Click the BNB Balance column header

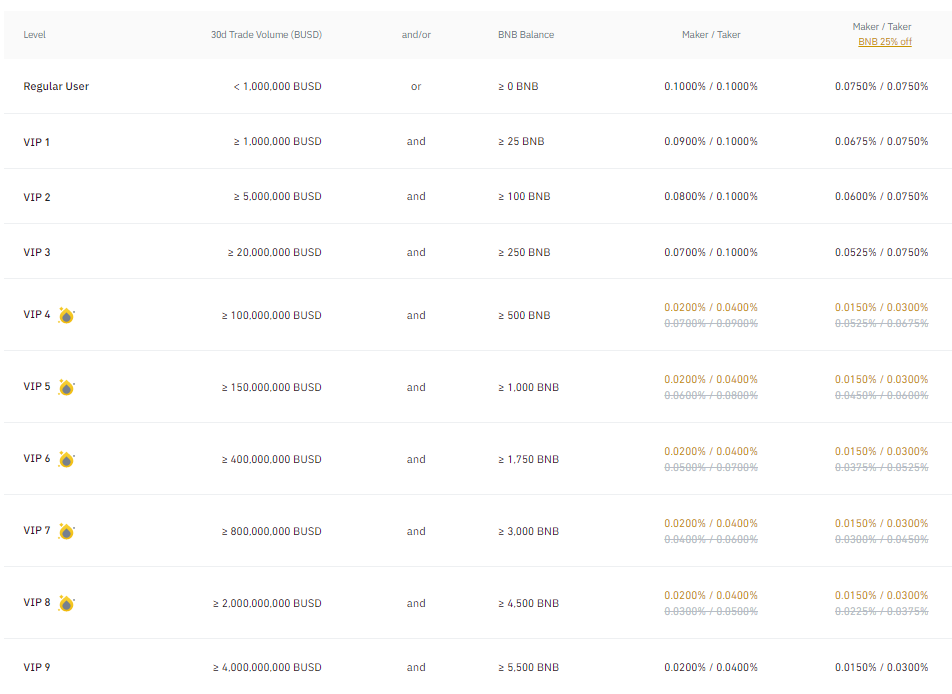[x=526, y=35]
